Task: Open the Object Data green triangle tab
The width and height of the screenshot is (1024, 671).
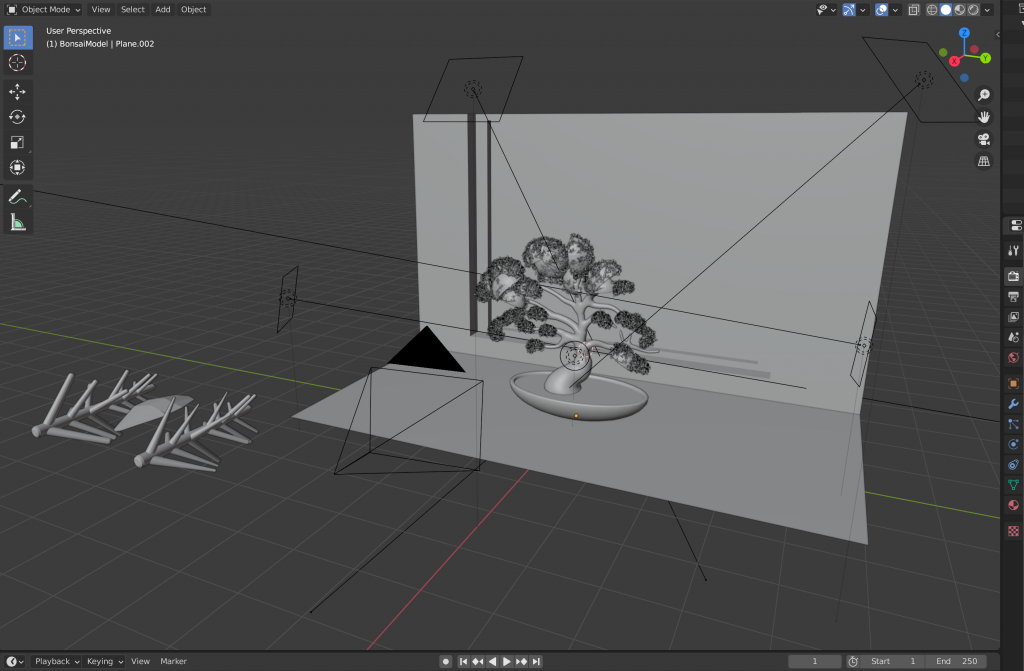Action: tap(1013, 485)
